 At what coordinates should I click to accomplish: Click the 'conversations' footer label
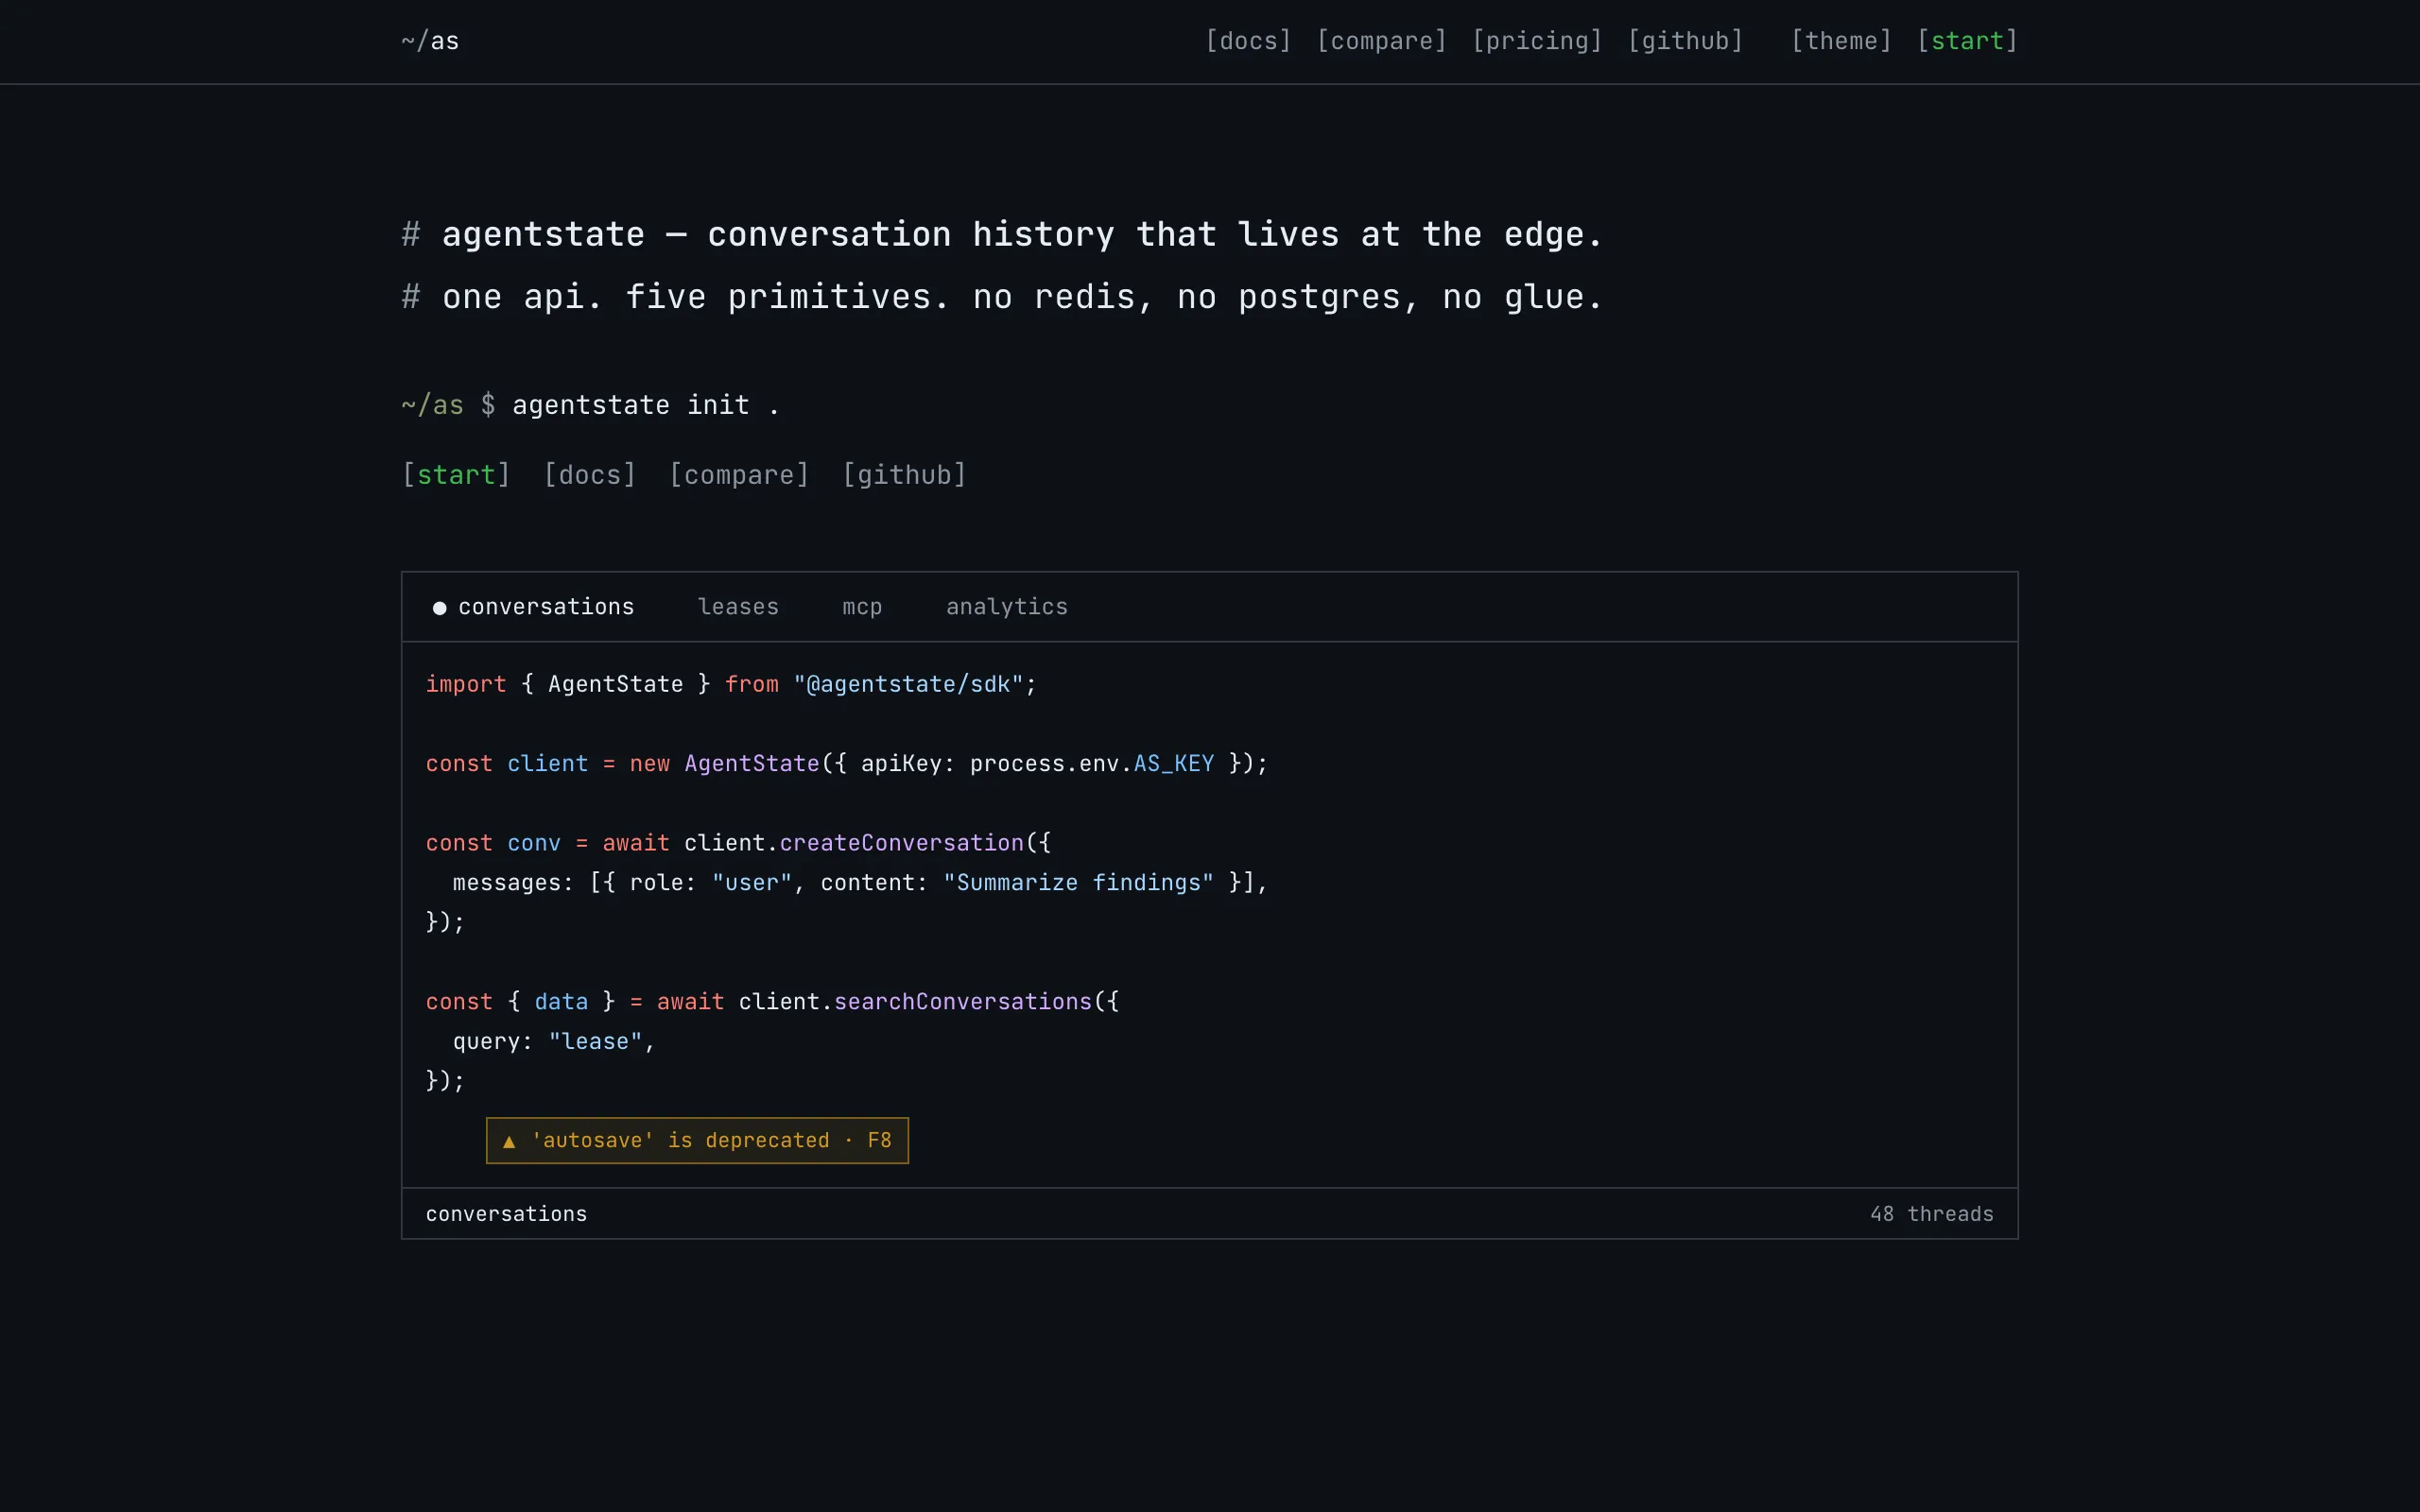(506, 1214)
